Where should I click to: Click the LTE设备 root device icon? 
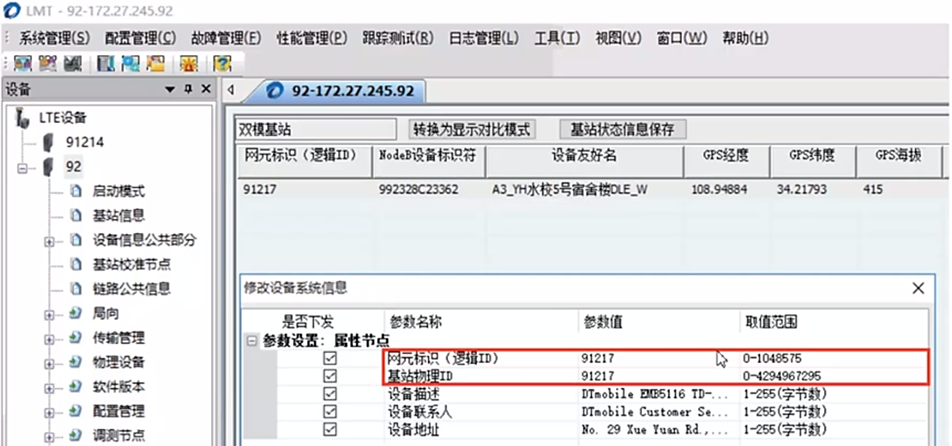(x=22, y=117)
